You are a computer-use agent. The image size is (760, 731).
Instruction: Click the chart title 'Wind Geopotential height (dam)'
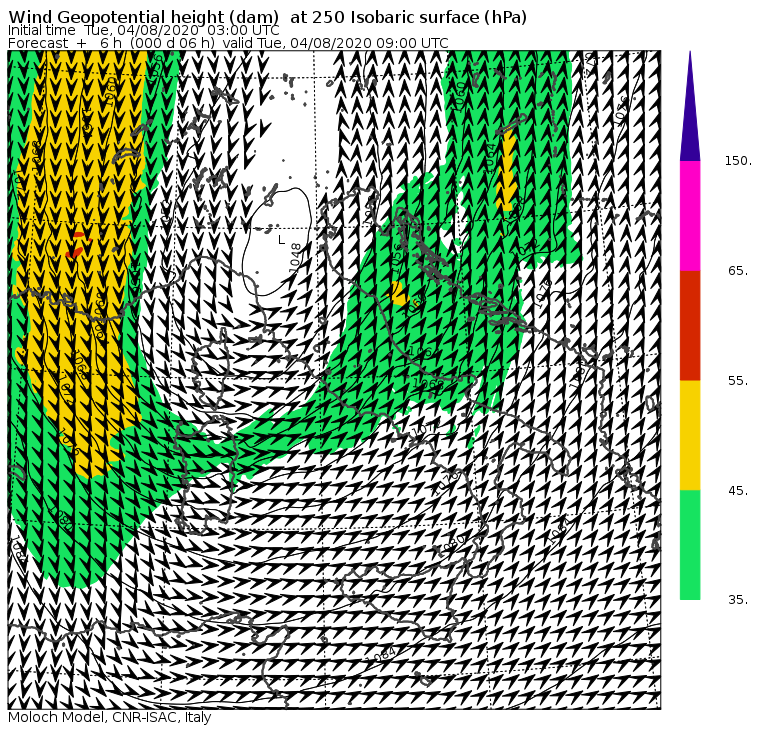pos(143,17)
